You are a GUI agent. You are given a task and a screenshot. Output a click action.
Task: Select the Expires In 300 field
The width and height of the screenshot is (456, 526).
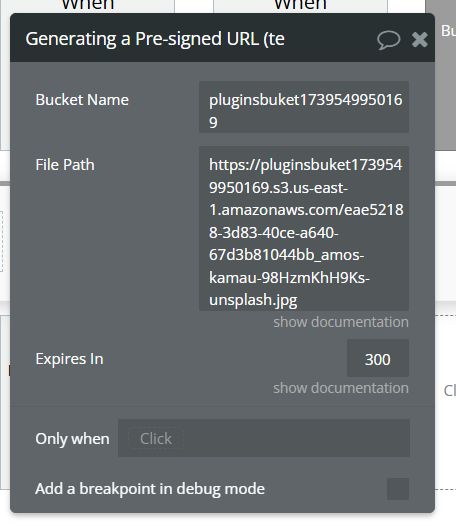tap(377, 358)
